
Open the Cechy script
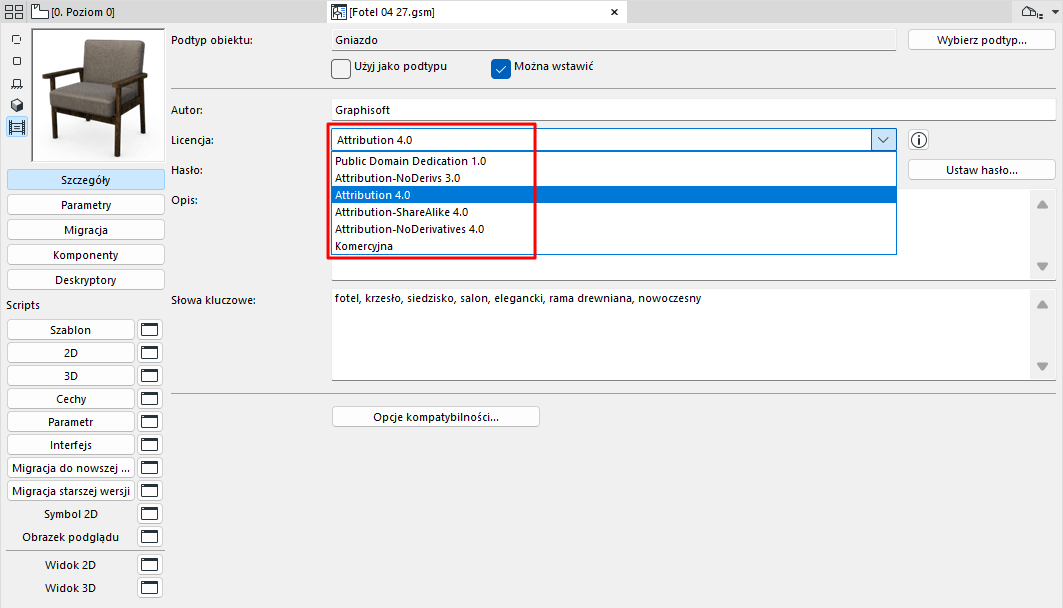pos(71,399)
